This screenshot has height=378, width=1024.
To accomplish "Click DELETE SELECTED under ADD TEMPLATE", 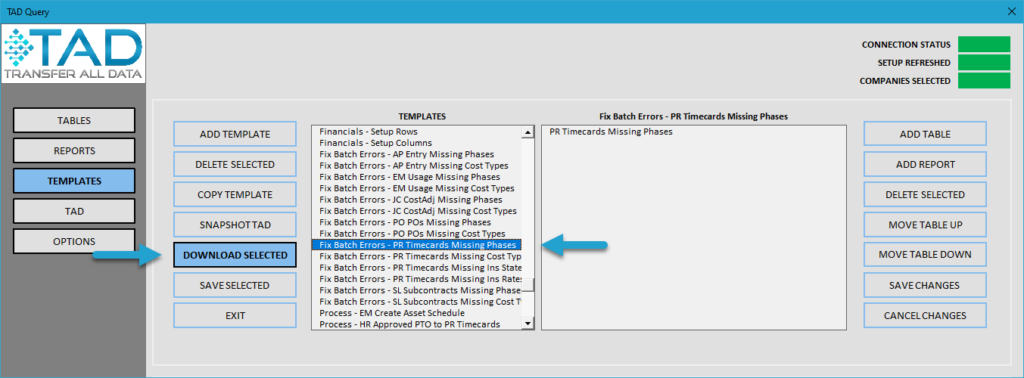I will pyautogui.click(x=234, y=164).
